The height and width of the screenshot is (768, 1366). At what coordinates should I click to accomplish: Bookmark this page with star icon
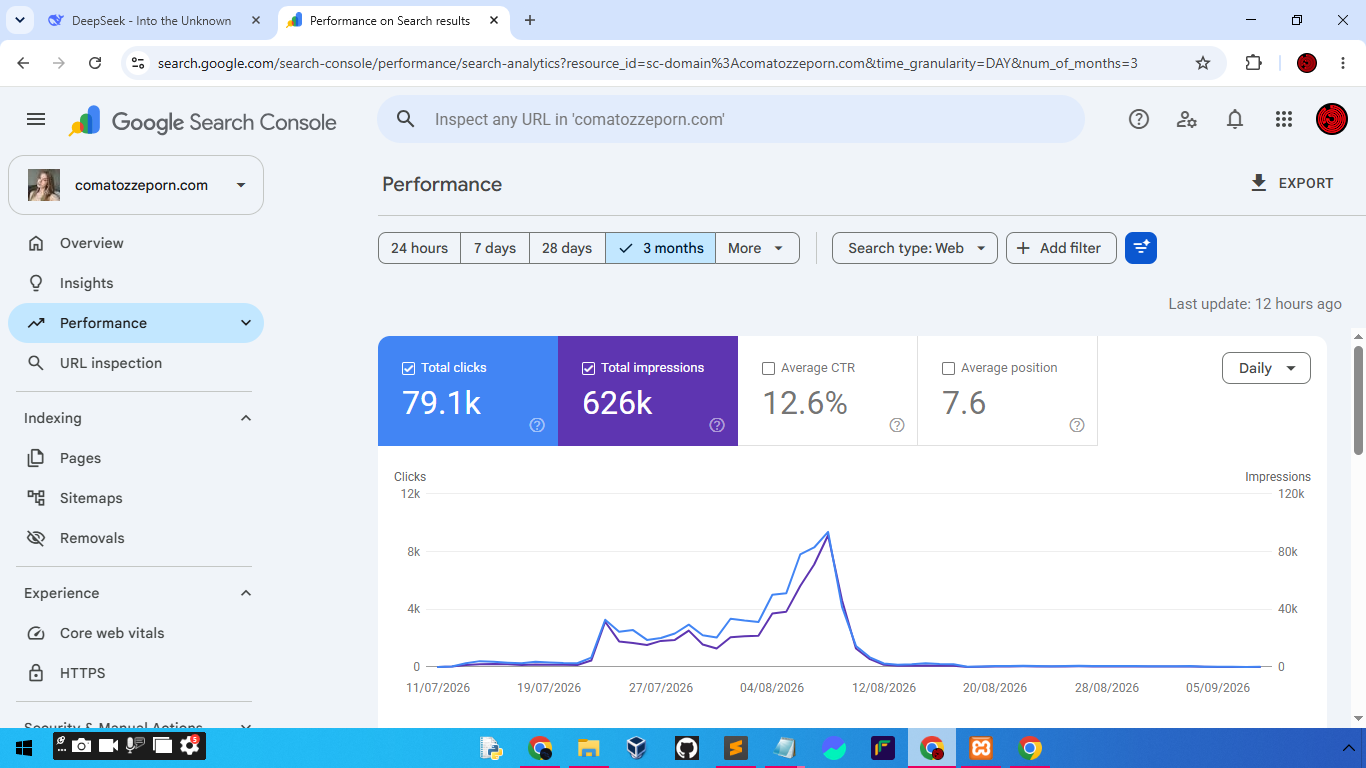pyautogui.click(x=1203, y=63)
